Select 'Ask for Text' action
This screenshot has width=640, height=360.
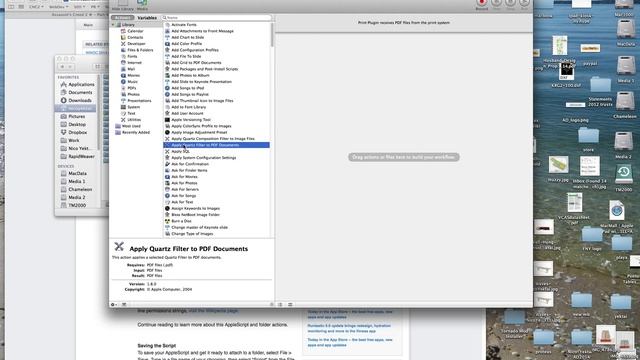click(182, 202)
